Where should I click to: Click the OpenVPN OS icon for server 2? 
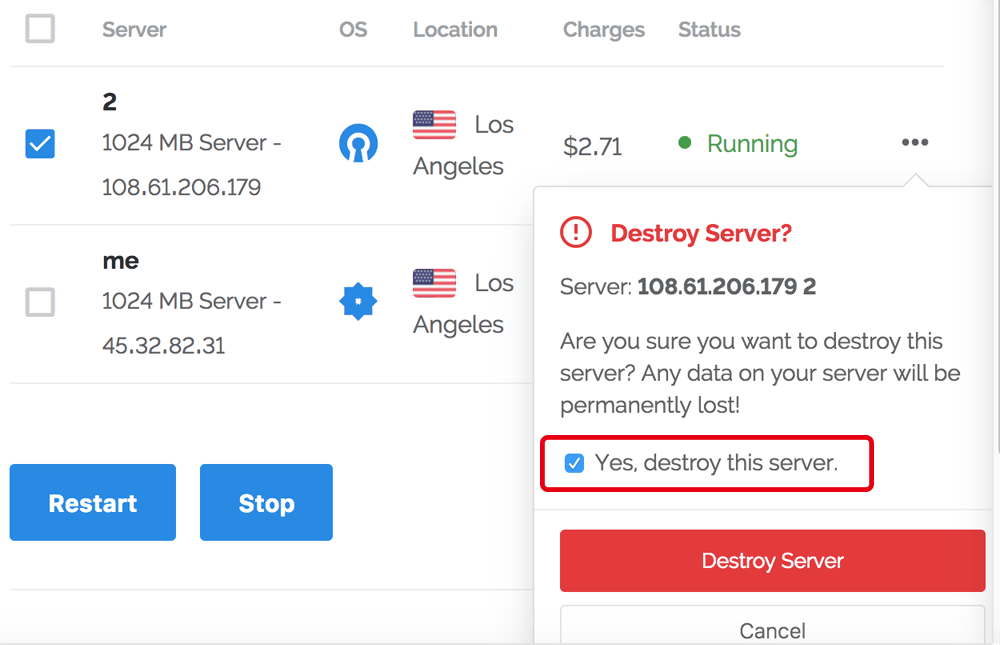(x=358, y=144)
